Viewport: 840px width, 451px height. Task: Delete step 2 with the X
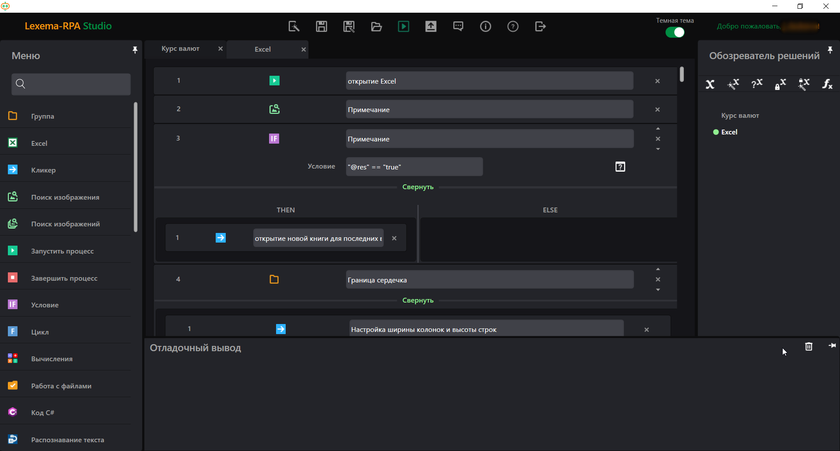pyautogui.click(x=657, y=109)
